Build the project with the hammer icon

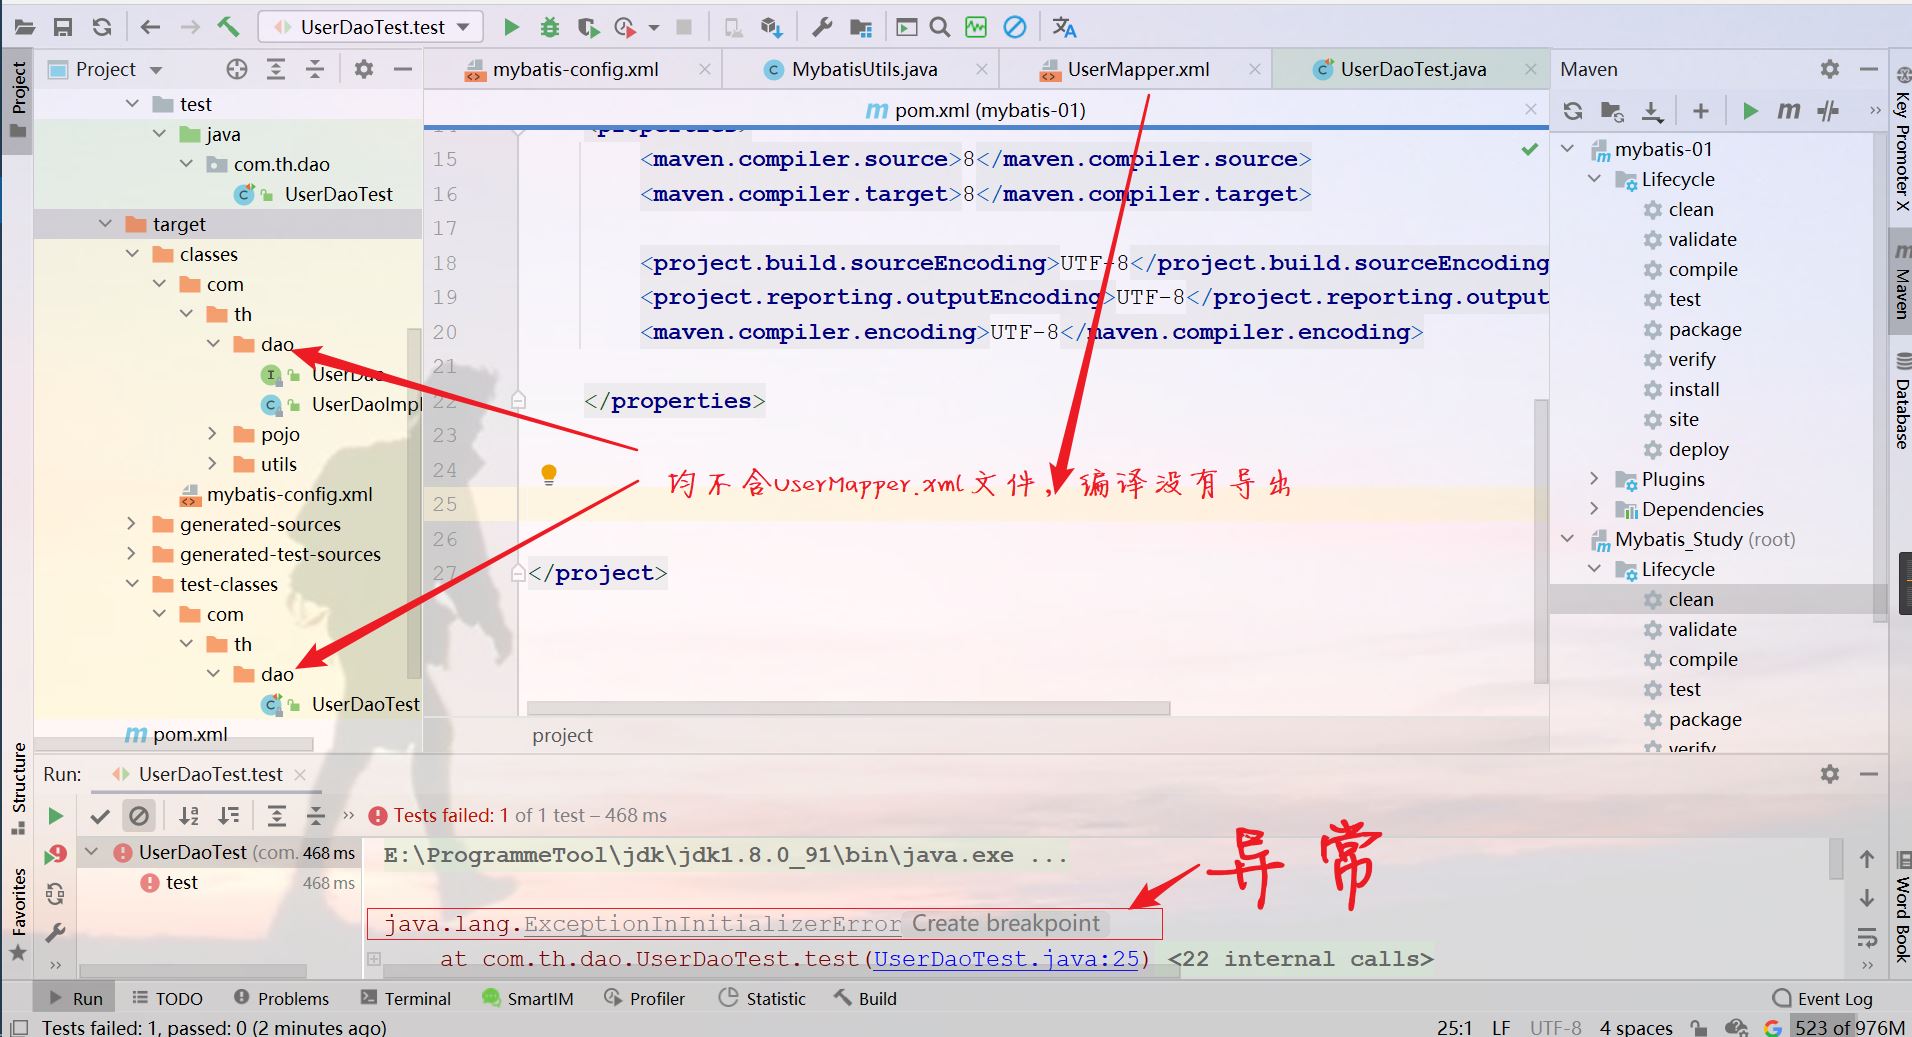(x=228, y=27)
